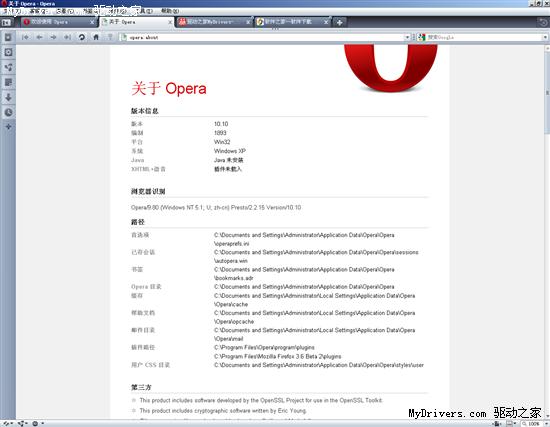Open the Help menu in menu bar
Image resolution: width=550 pixels, height=427 pixels.
click(x=170, y=11)
